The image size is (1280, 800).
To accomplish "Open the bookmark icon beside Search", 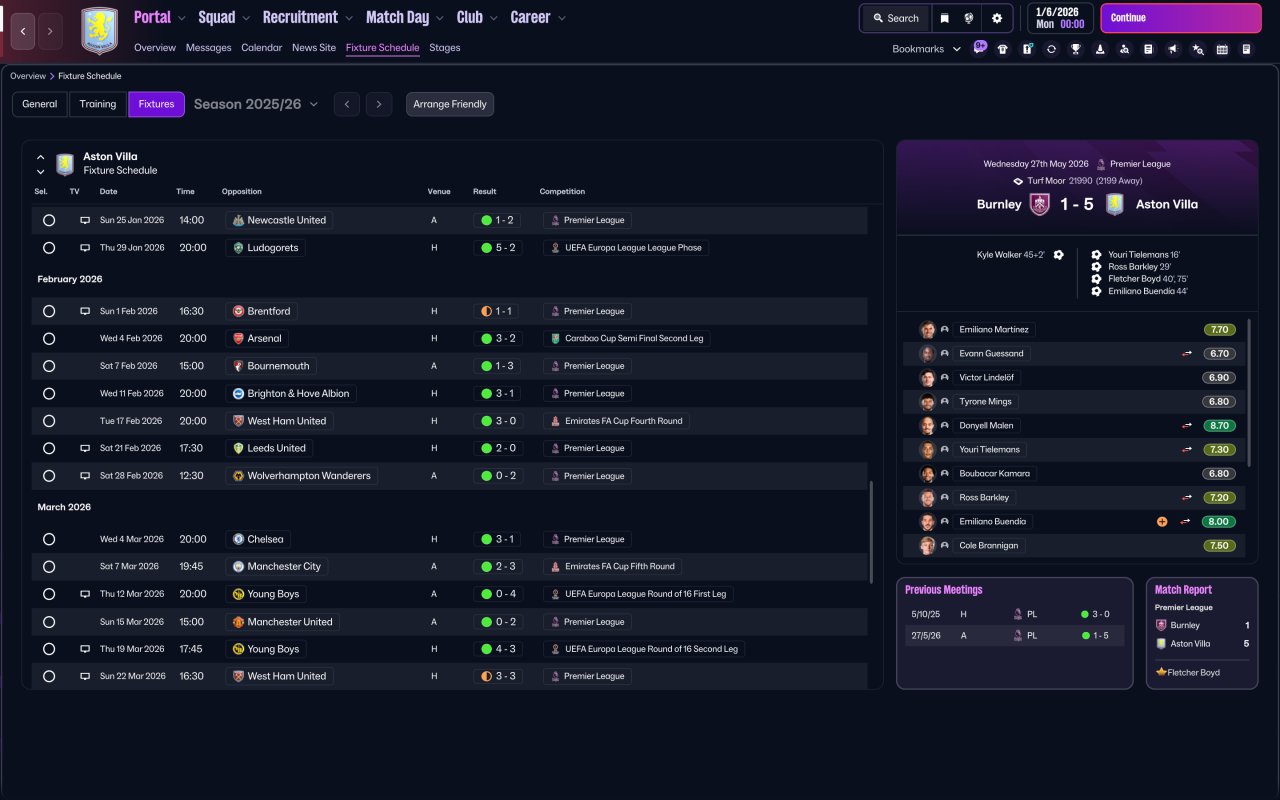I will coord(943,18).
